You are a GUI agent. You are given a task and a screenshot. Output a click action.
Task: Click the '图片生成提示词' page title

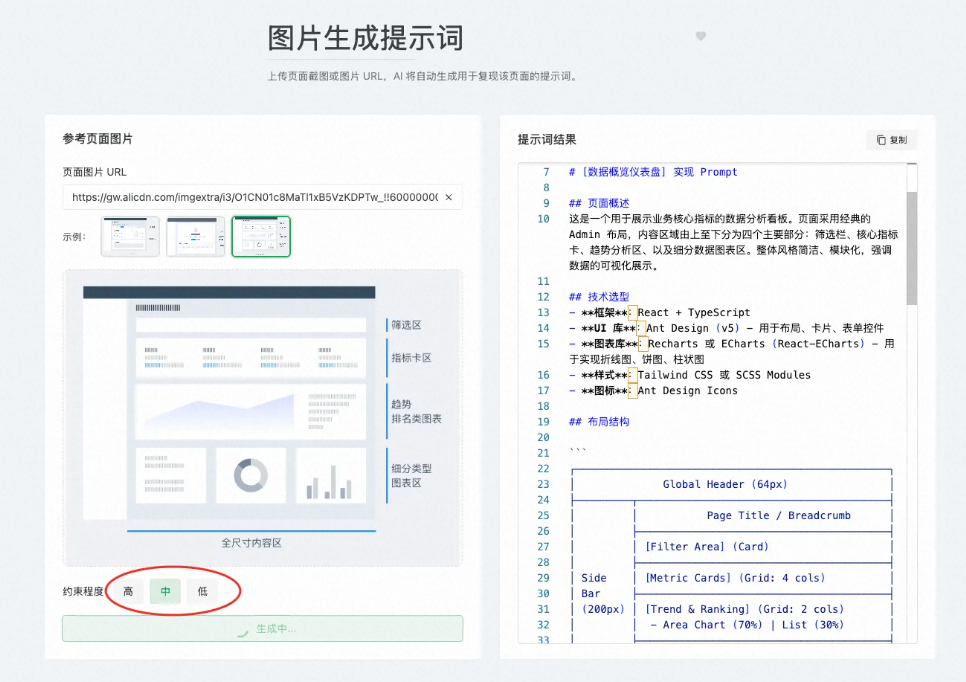[x=365, y=38]
